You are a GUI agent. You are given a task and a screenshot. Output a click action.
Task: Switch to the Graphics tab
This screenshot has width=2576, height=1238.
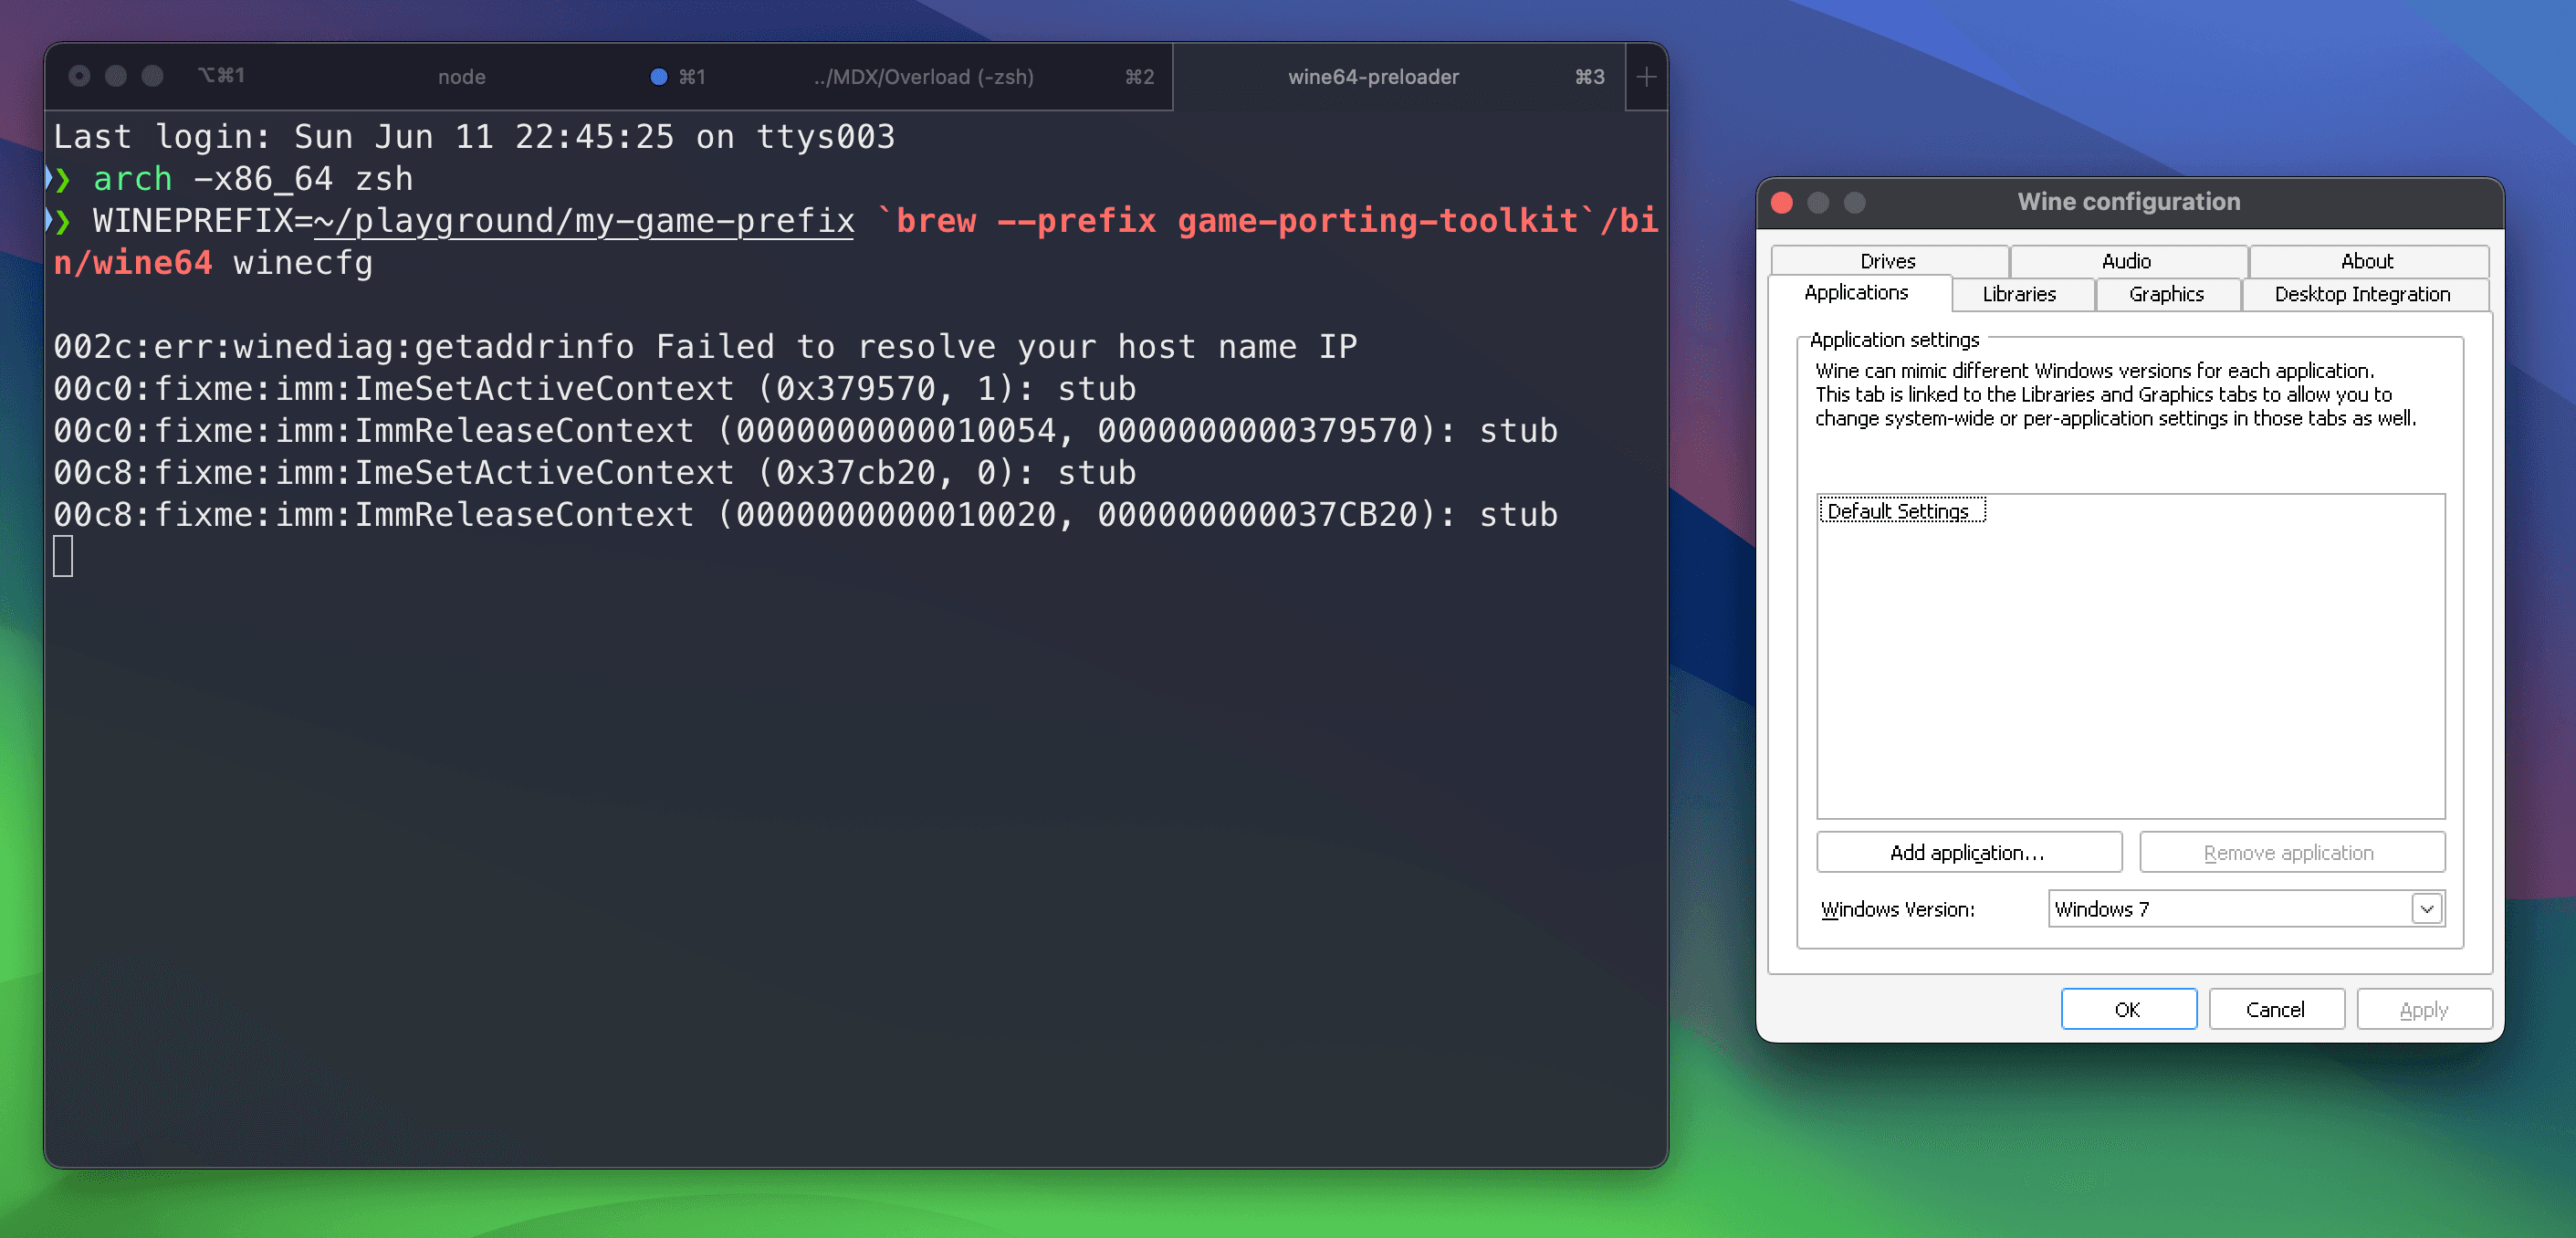pyautogui.click(x=2166, y=294)
